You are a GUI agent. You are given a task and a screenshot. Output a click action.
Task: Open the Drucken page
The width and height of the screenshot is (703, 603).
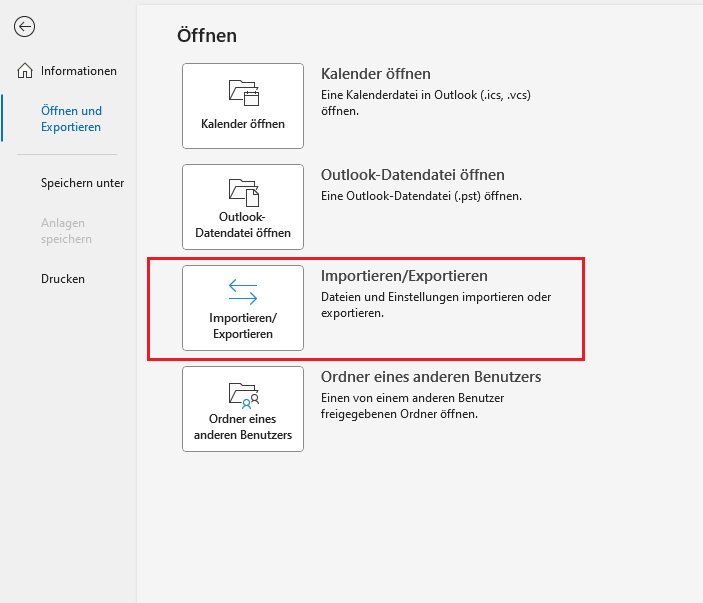(63, 279)
